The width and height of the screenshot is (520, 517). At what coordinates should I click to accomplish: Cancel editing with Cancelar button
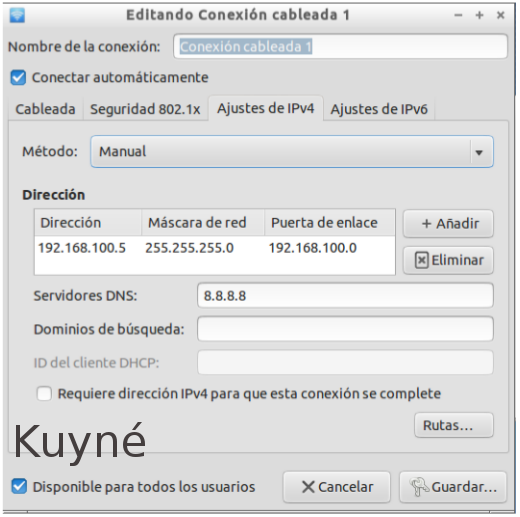[x=337, y=487]
